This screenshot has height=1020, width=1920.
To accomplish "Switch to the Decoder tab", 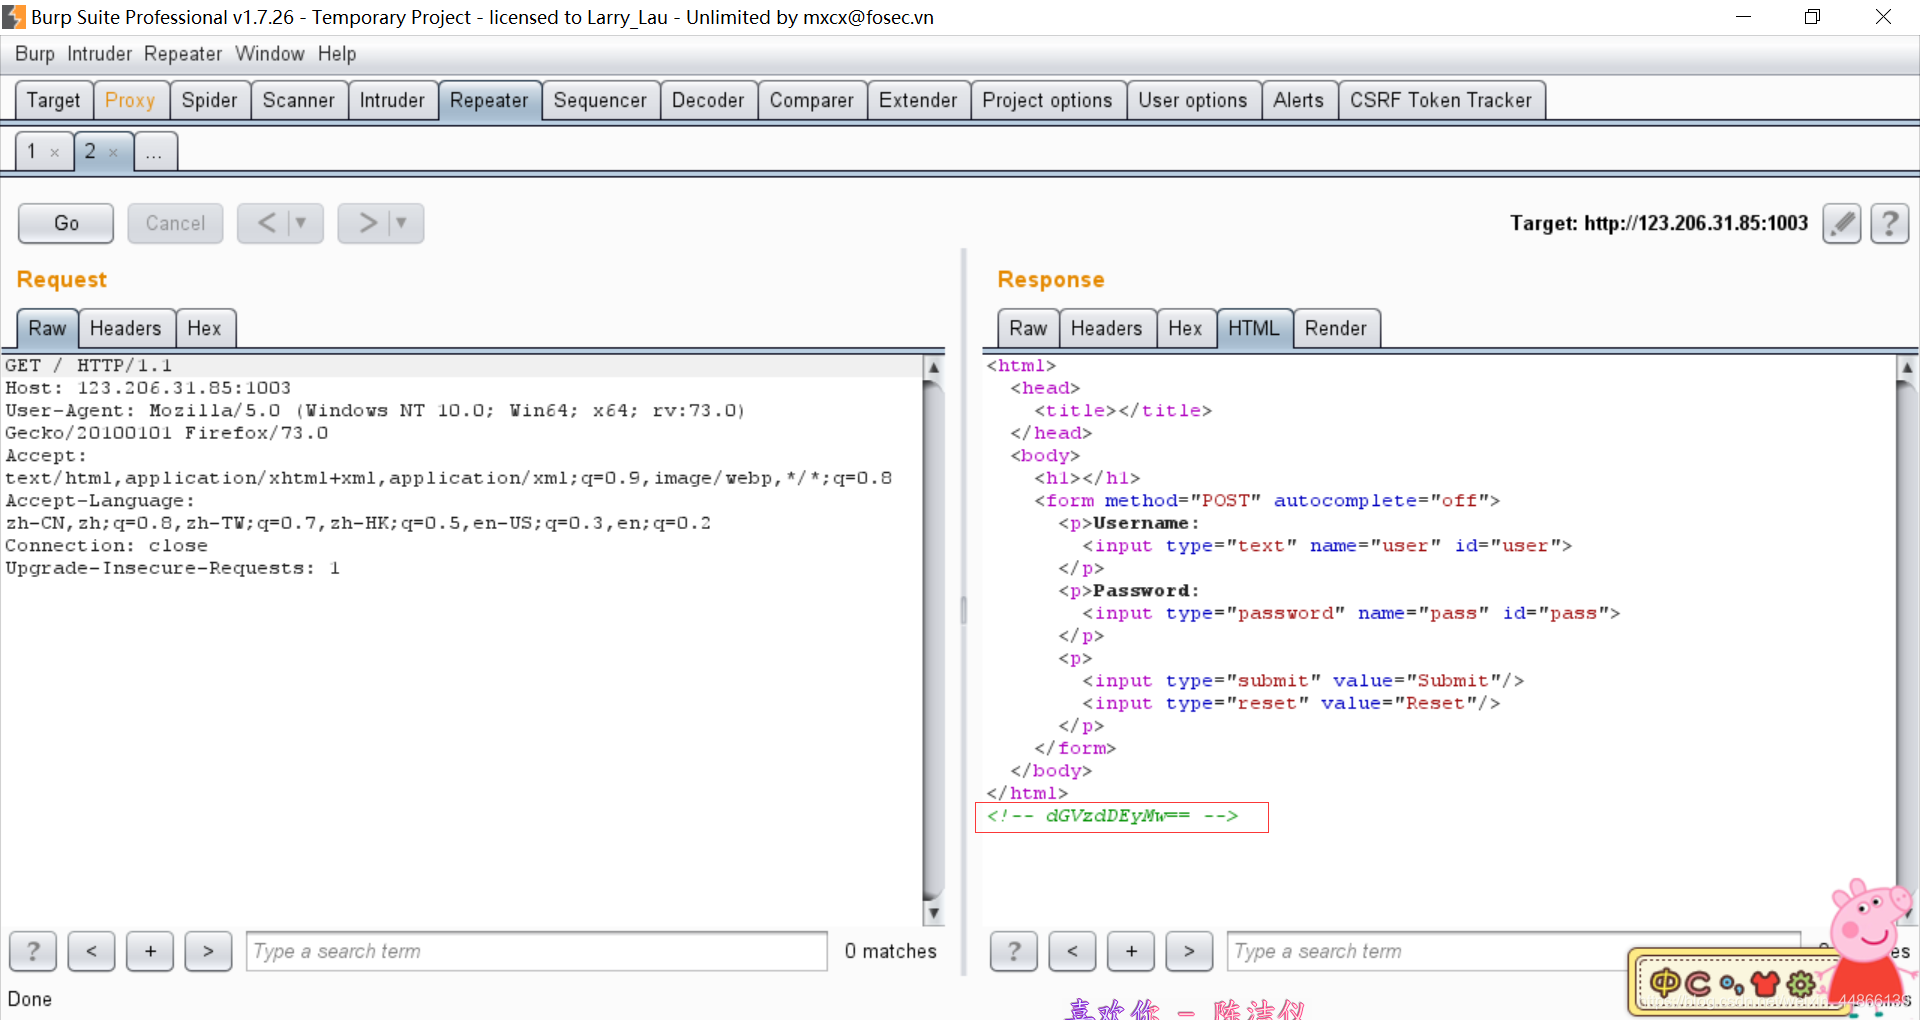I will pyautogui.click(x=708, y=100).
